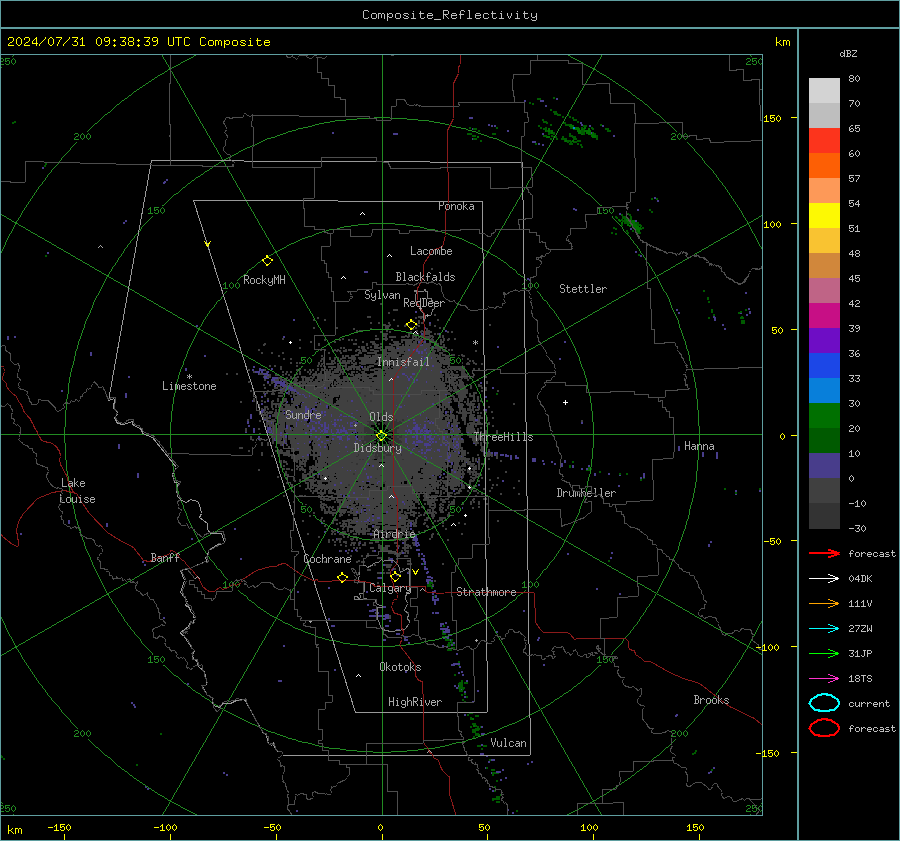
Task: Click the 'Limestone' label
Action: click(x=189, y=386)
